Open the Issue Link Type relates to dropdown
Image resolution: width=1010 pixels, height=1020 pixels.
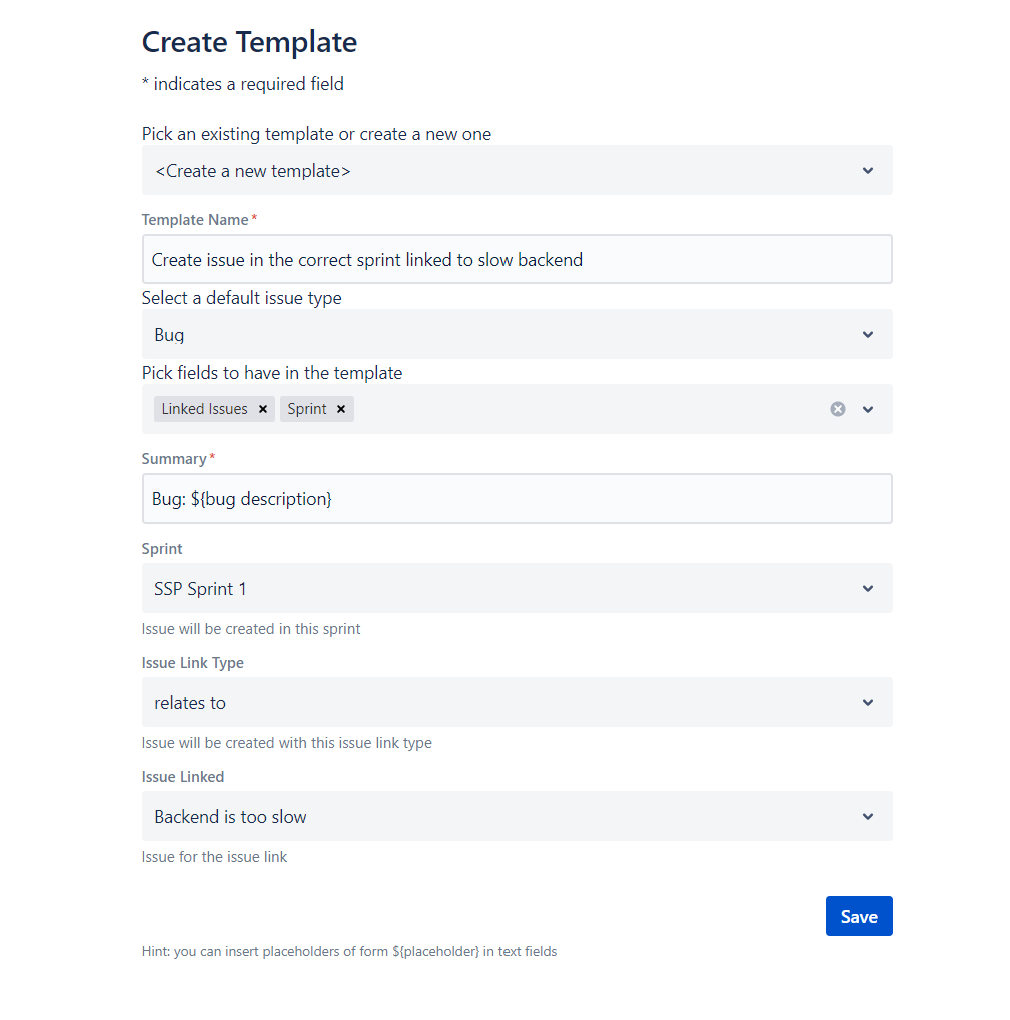point(517,703)
